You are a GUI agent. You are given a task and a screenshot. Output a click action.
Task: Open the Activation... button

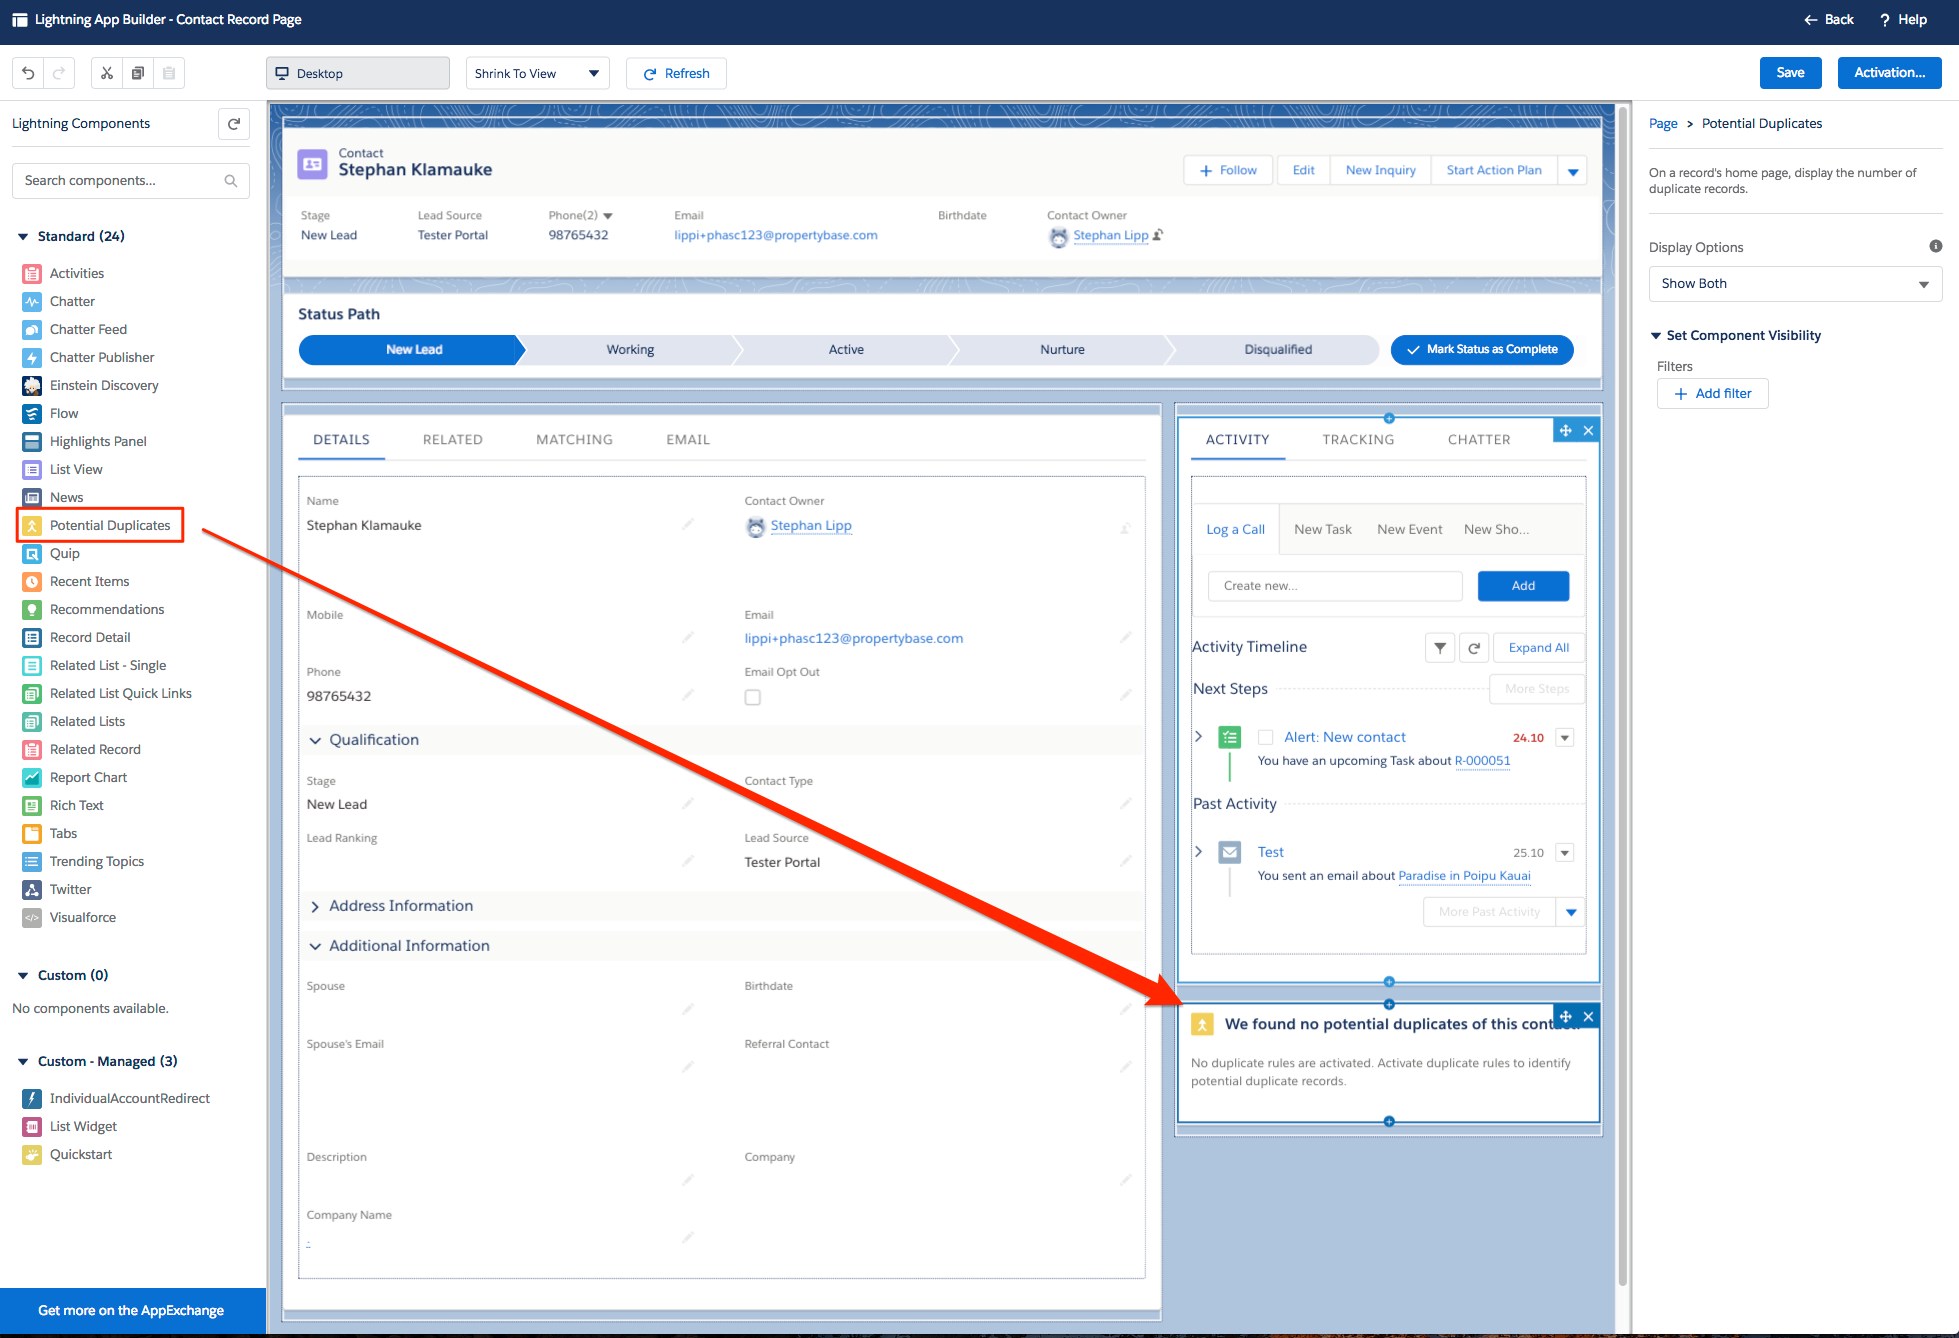click(1889, 73)
